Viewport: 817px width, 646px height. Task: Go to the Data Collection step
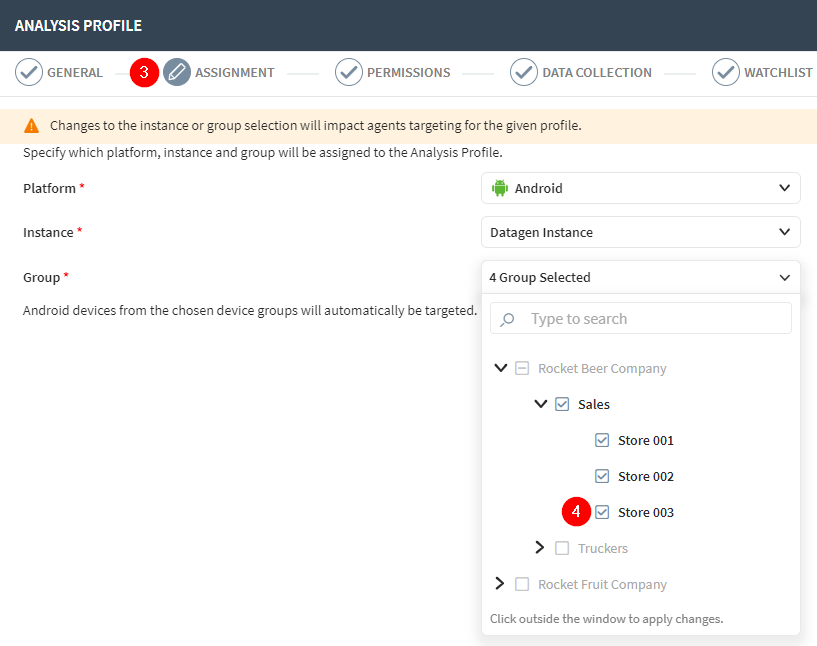pyautogui.click(x=596, y=72)
